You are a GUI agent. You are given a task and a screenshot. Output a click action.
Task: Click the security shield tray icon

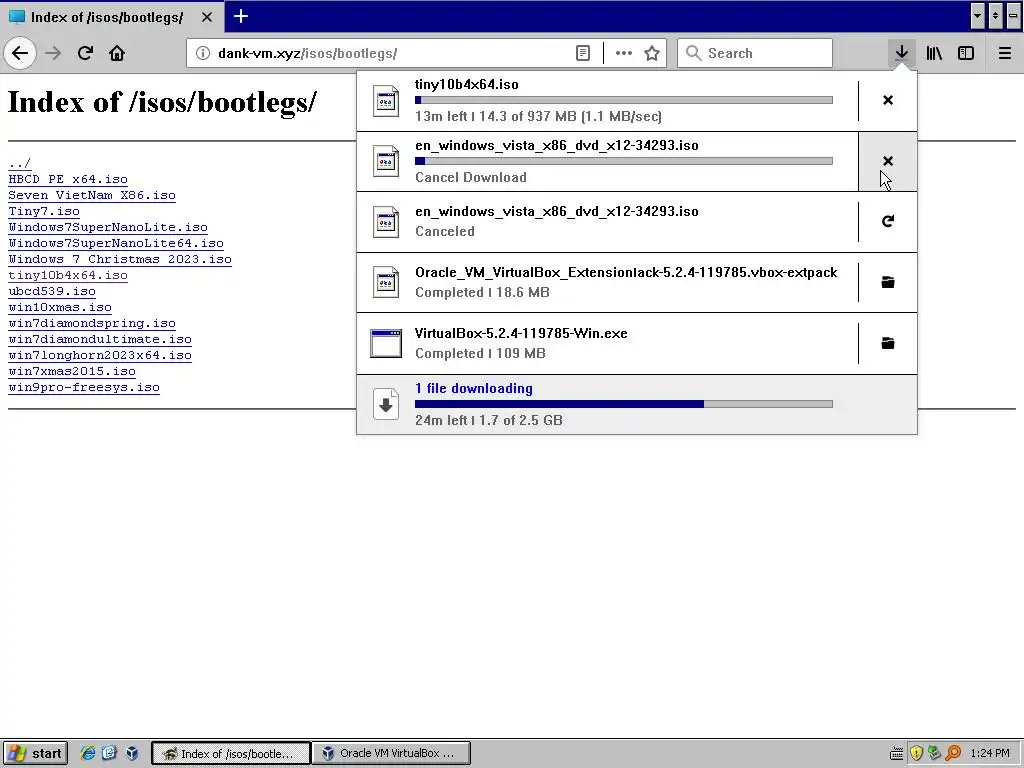point(916,753)
